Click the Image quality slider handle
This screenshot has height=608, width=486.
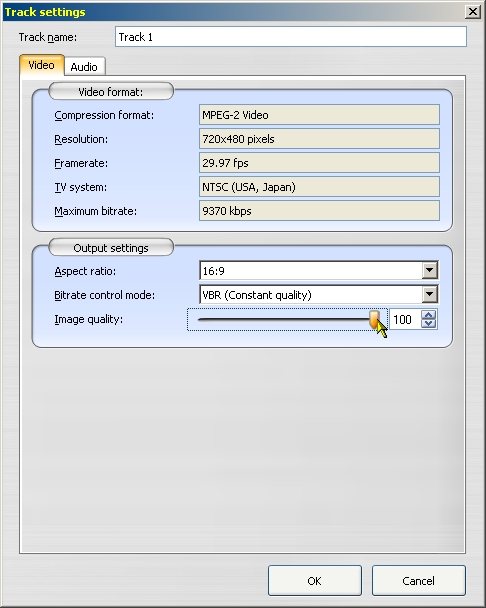374,319
